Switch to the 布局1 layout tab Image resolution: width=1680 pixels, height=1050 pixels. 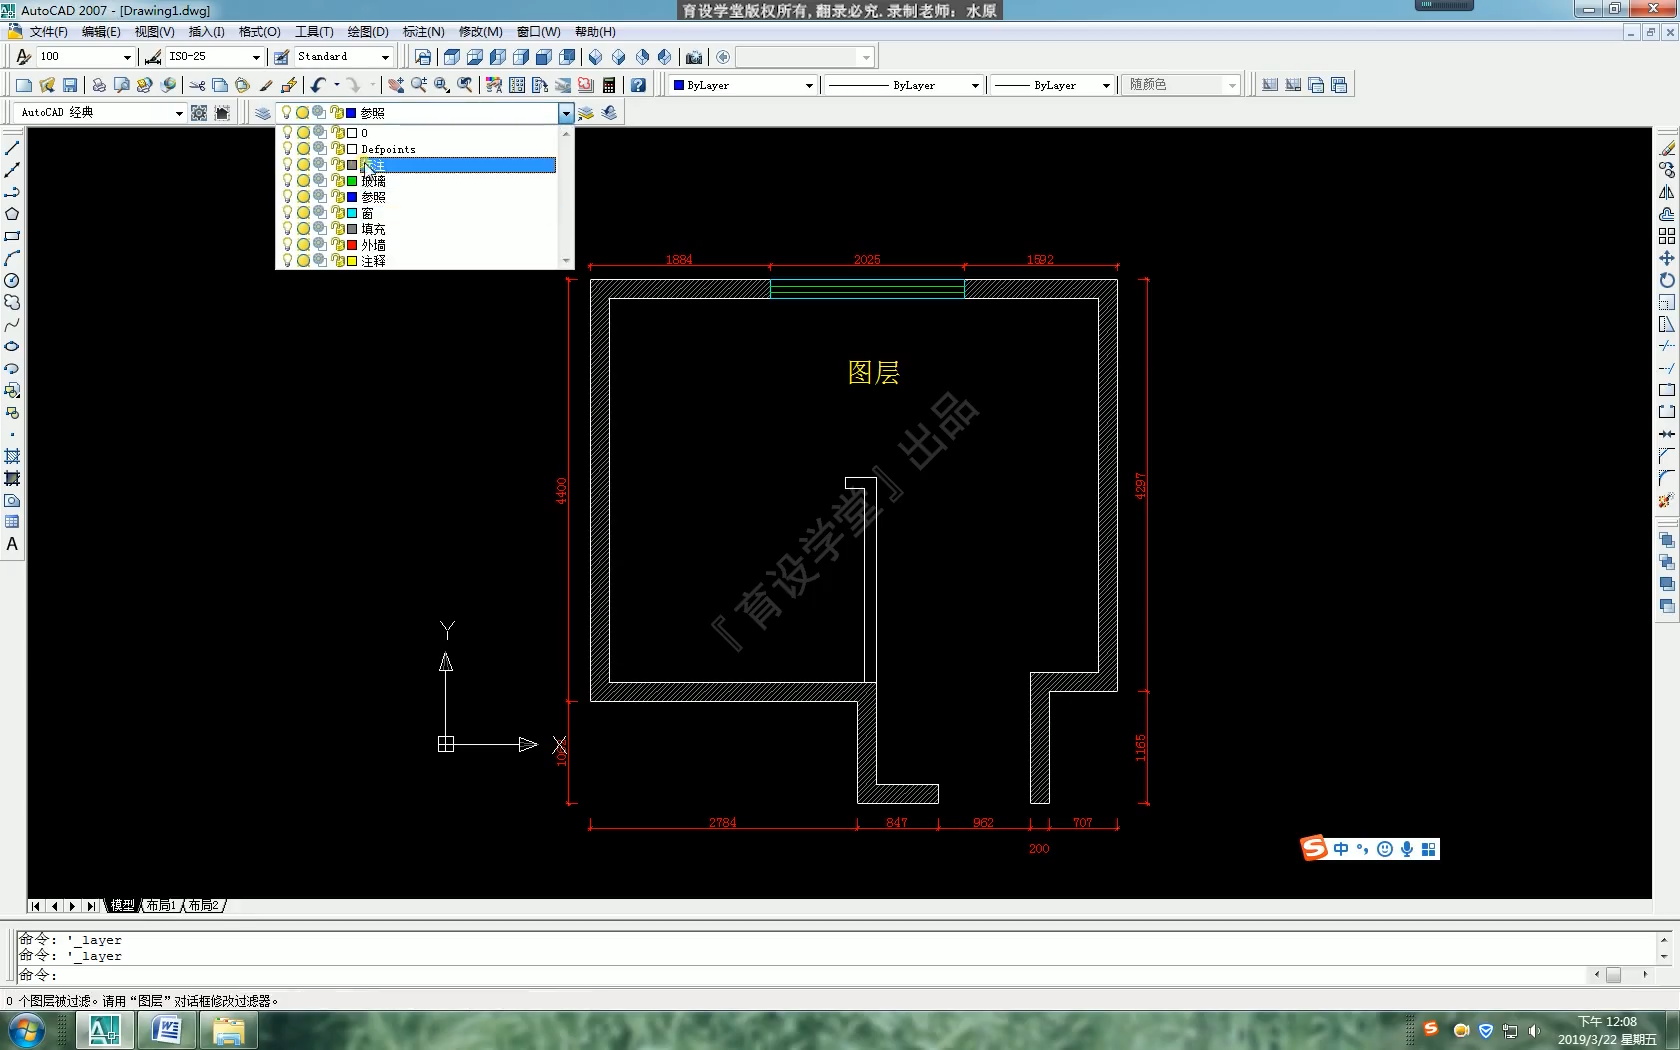pos(161,905)
